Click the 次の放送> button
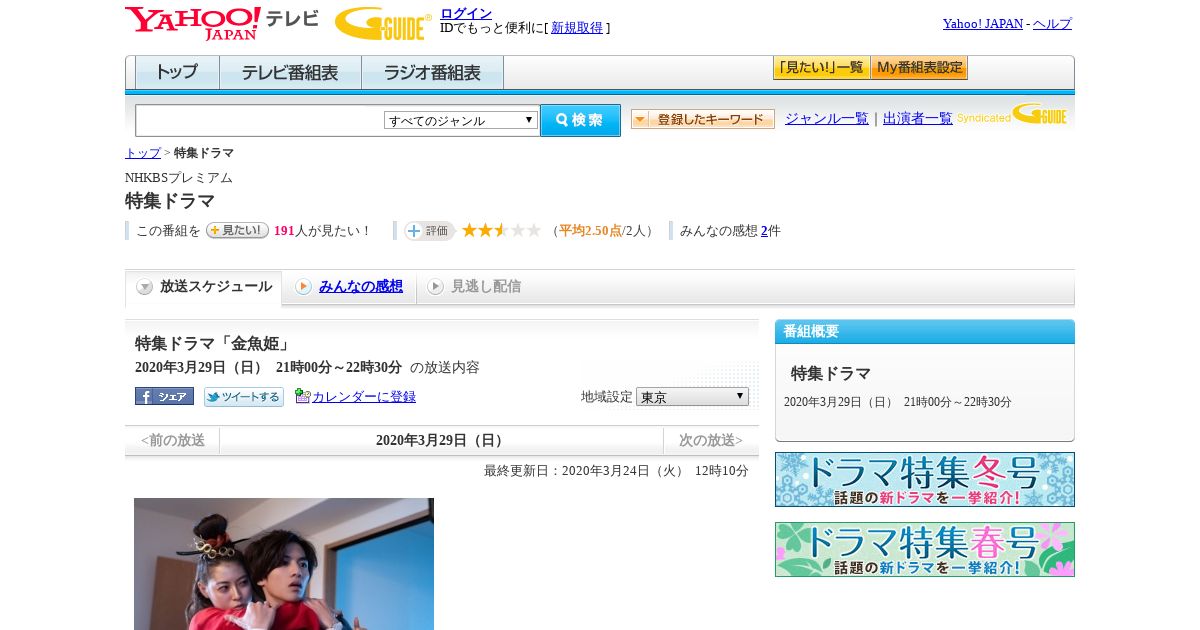 (711, 440)
